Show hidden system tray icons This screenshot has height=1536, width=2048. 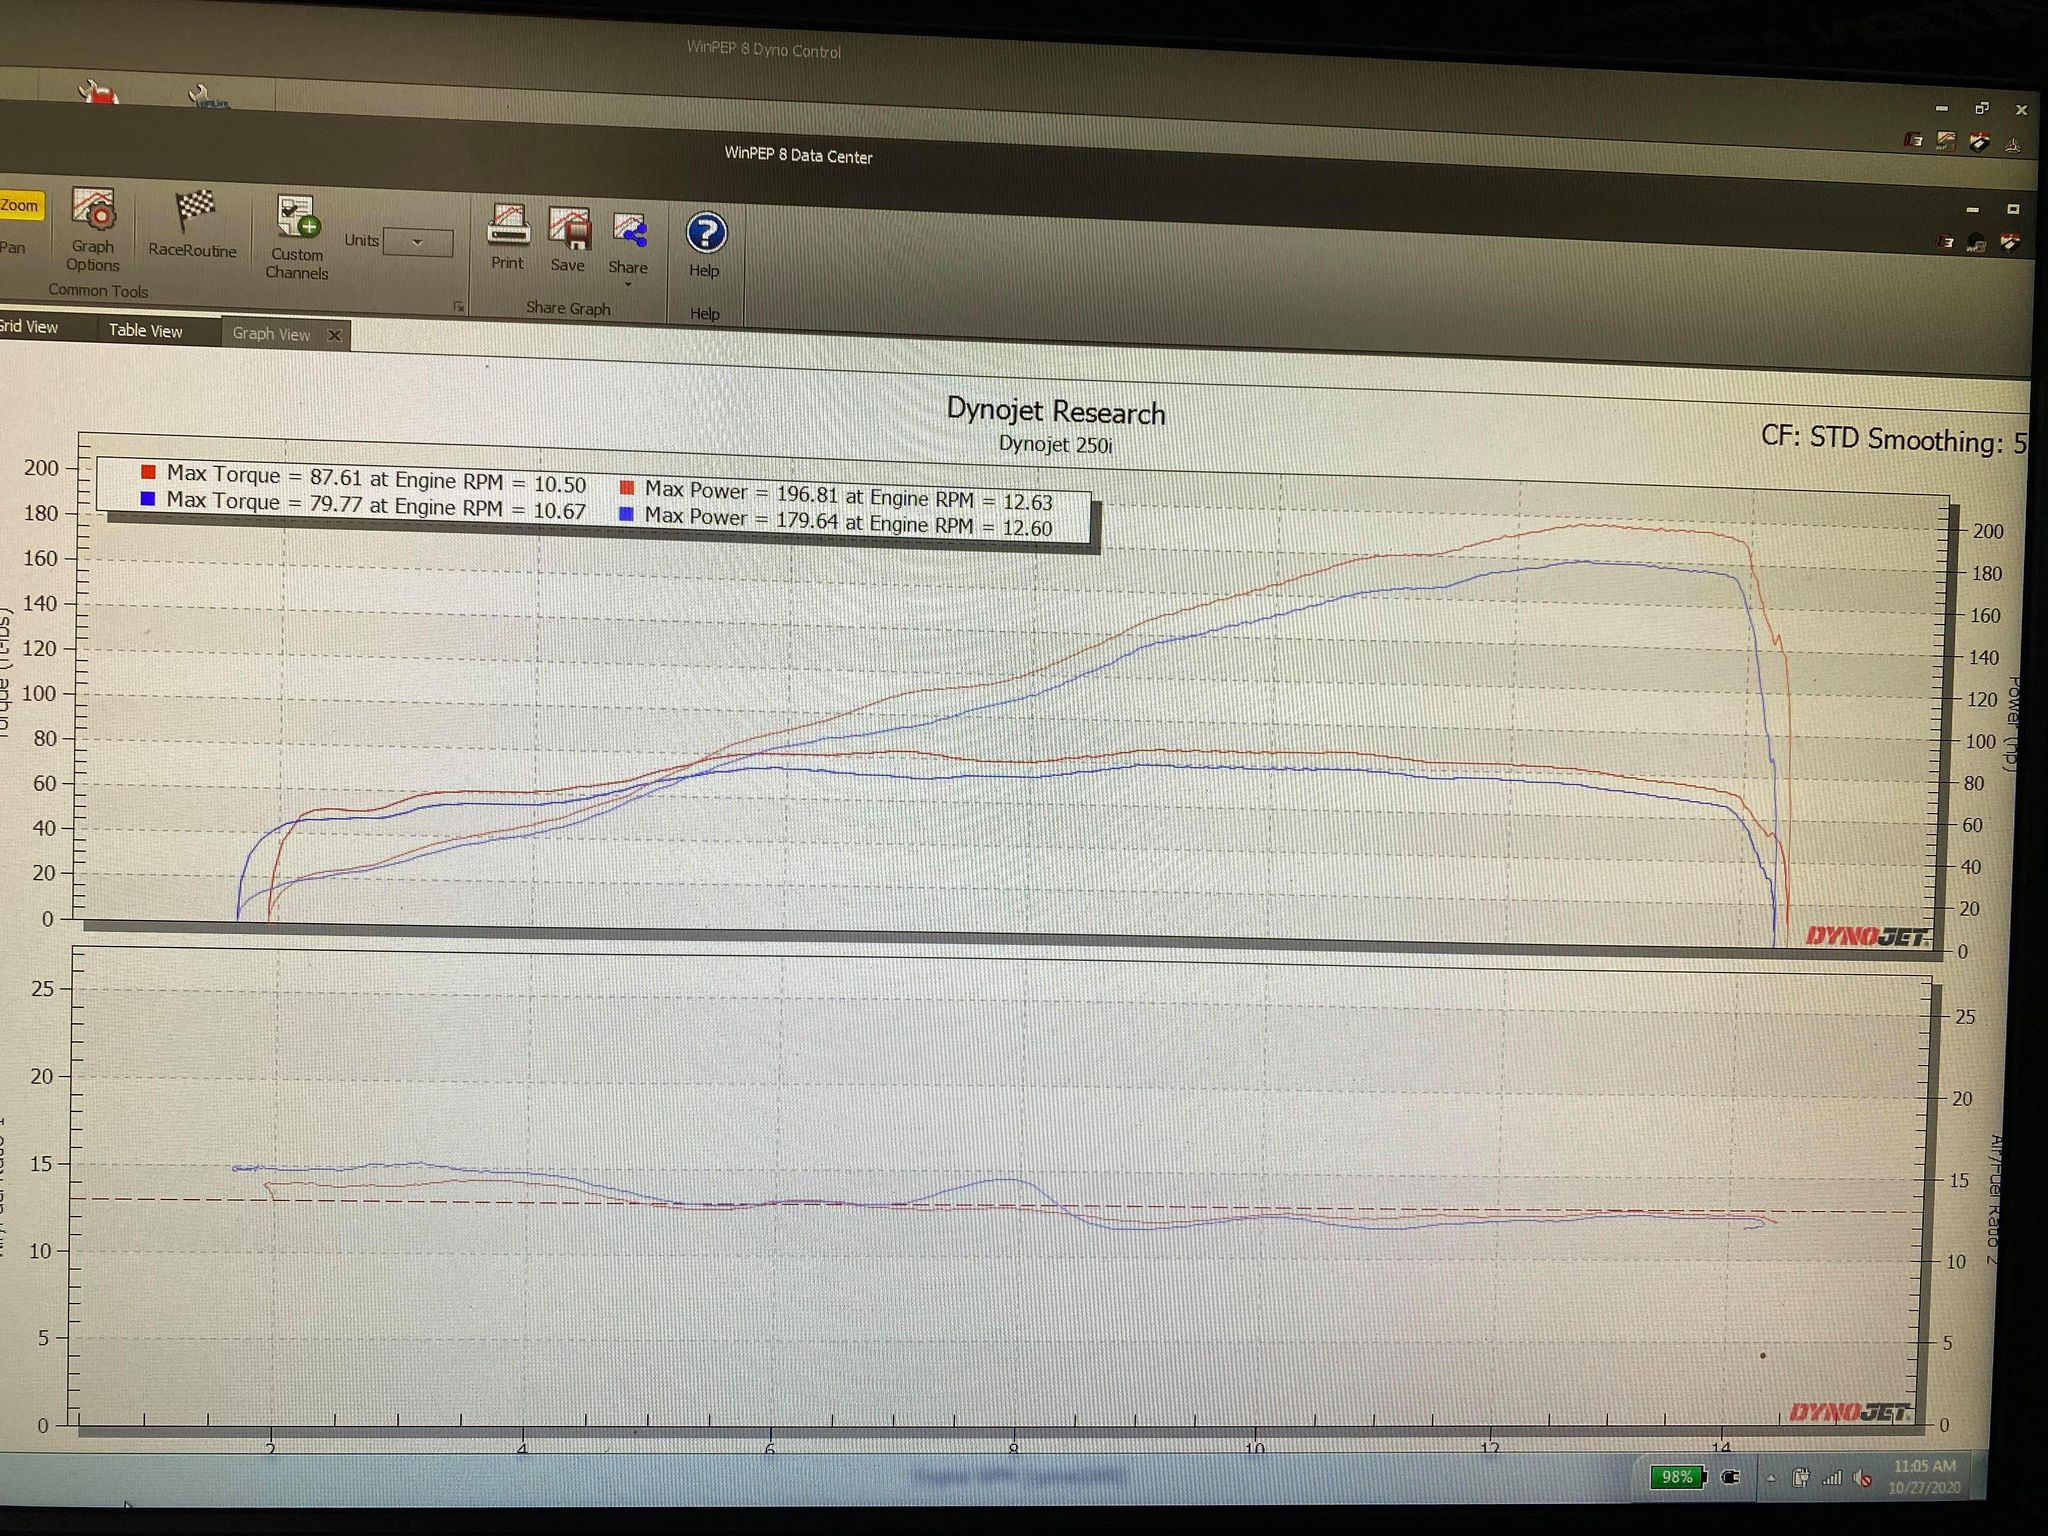pos(1771,1478)
